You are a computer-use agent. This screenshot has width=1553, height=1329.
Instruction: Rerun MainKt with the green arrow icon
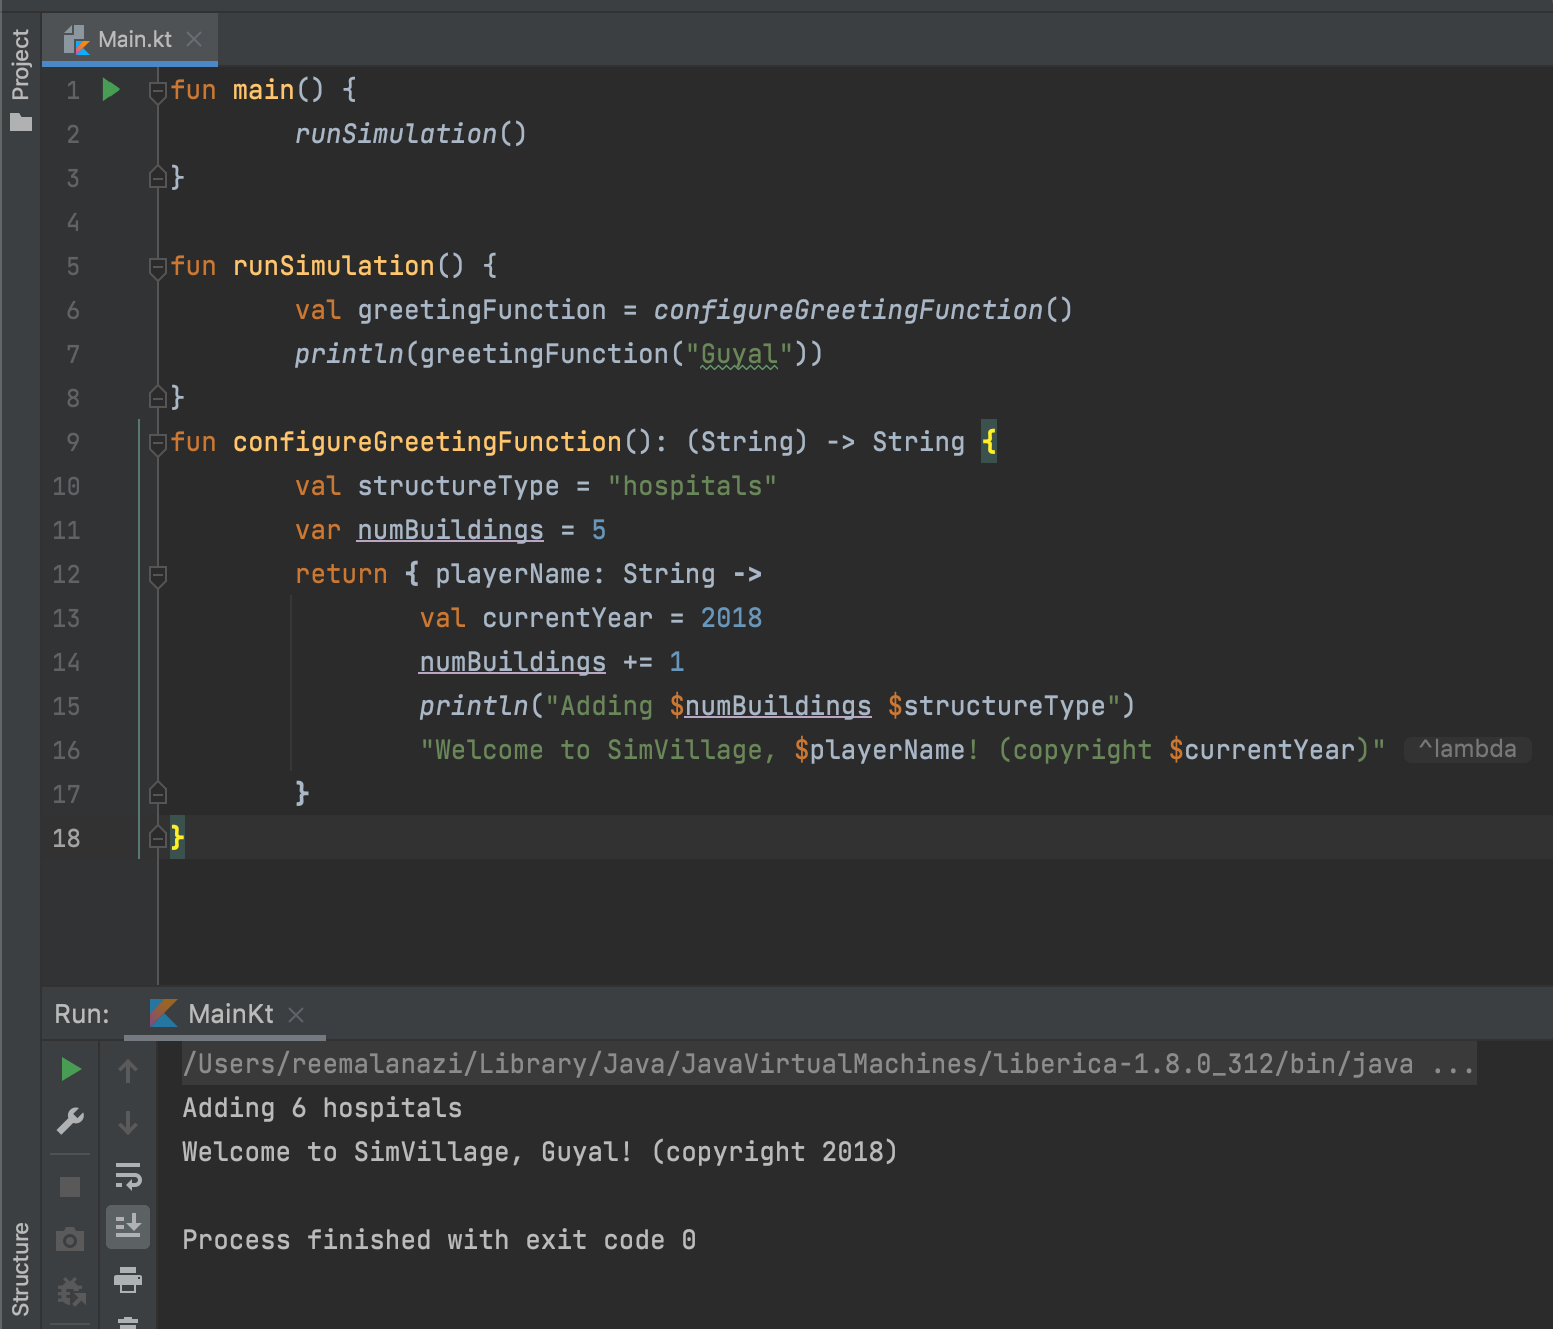pos(70,1068)
